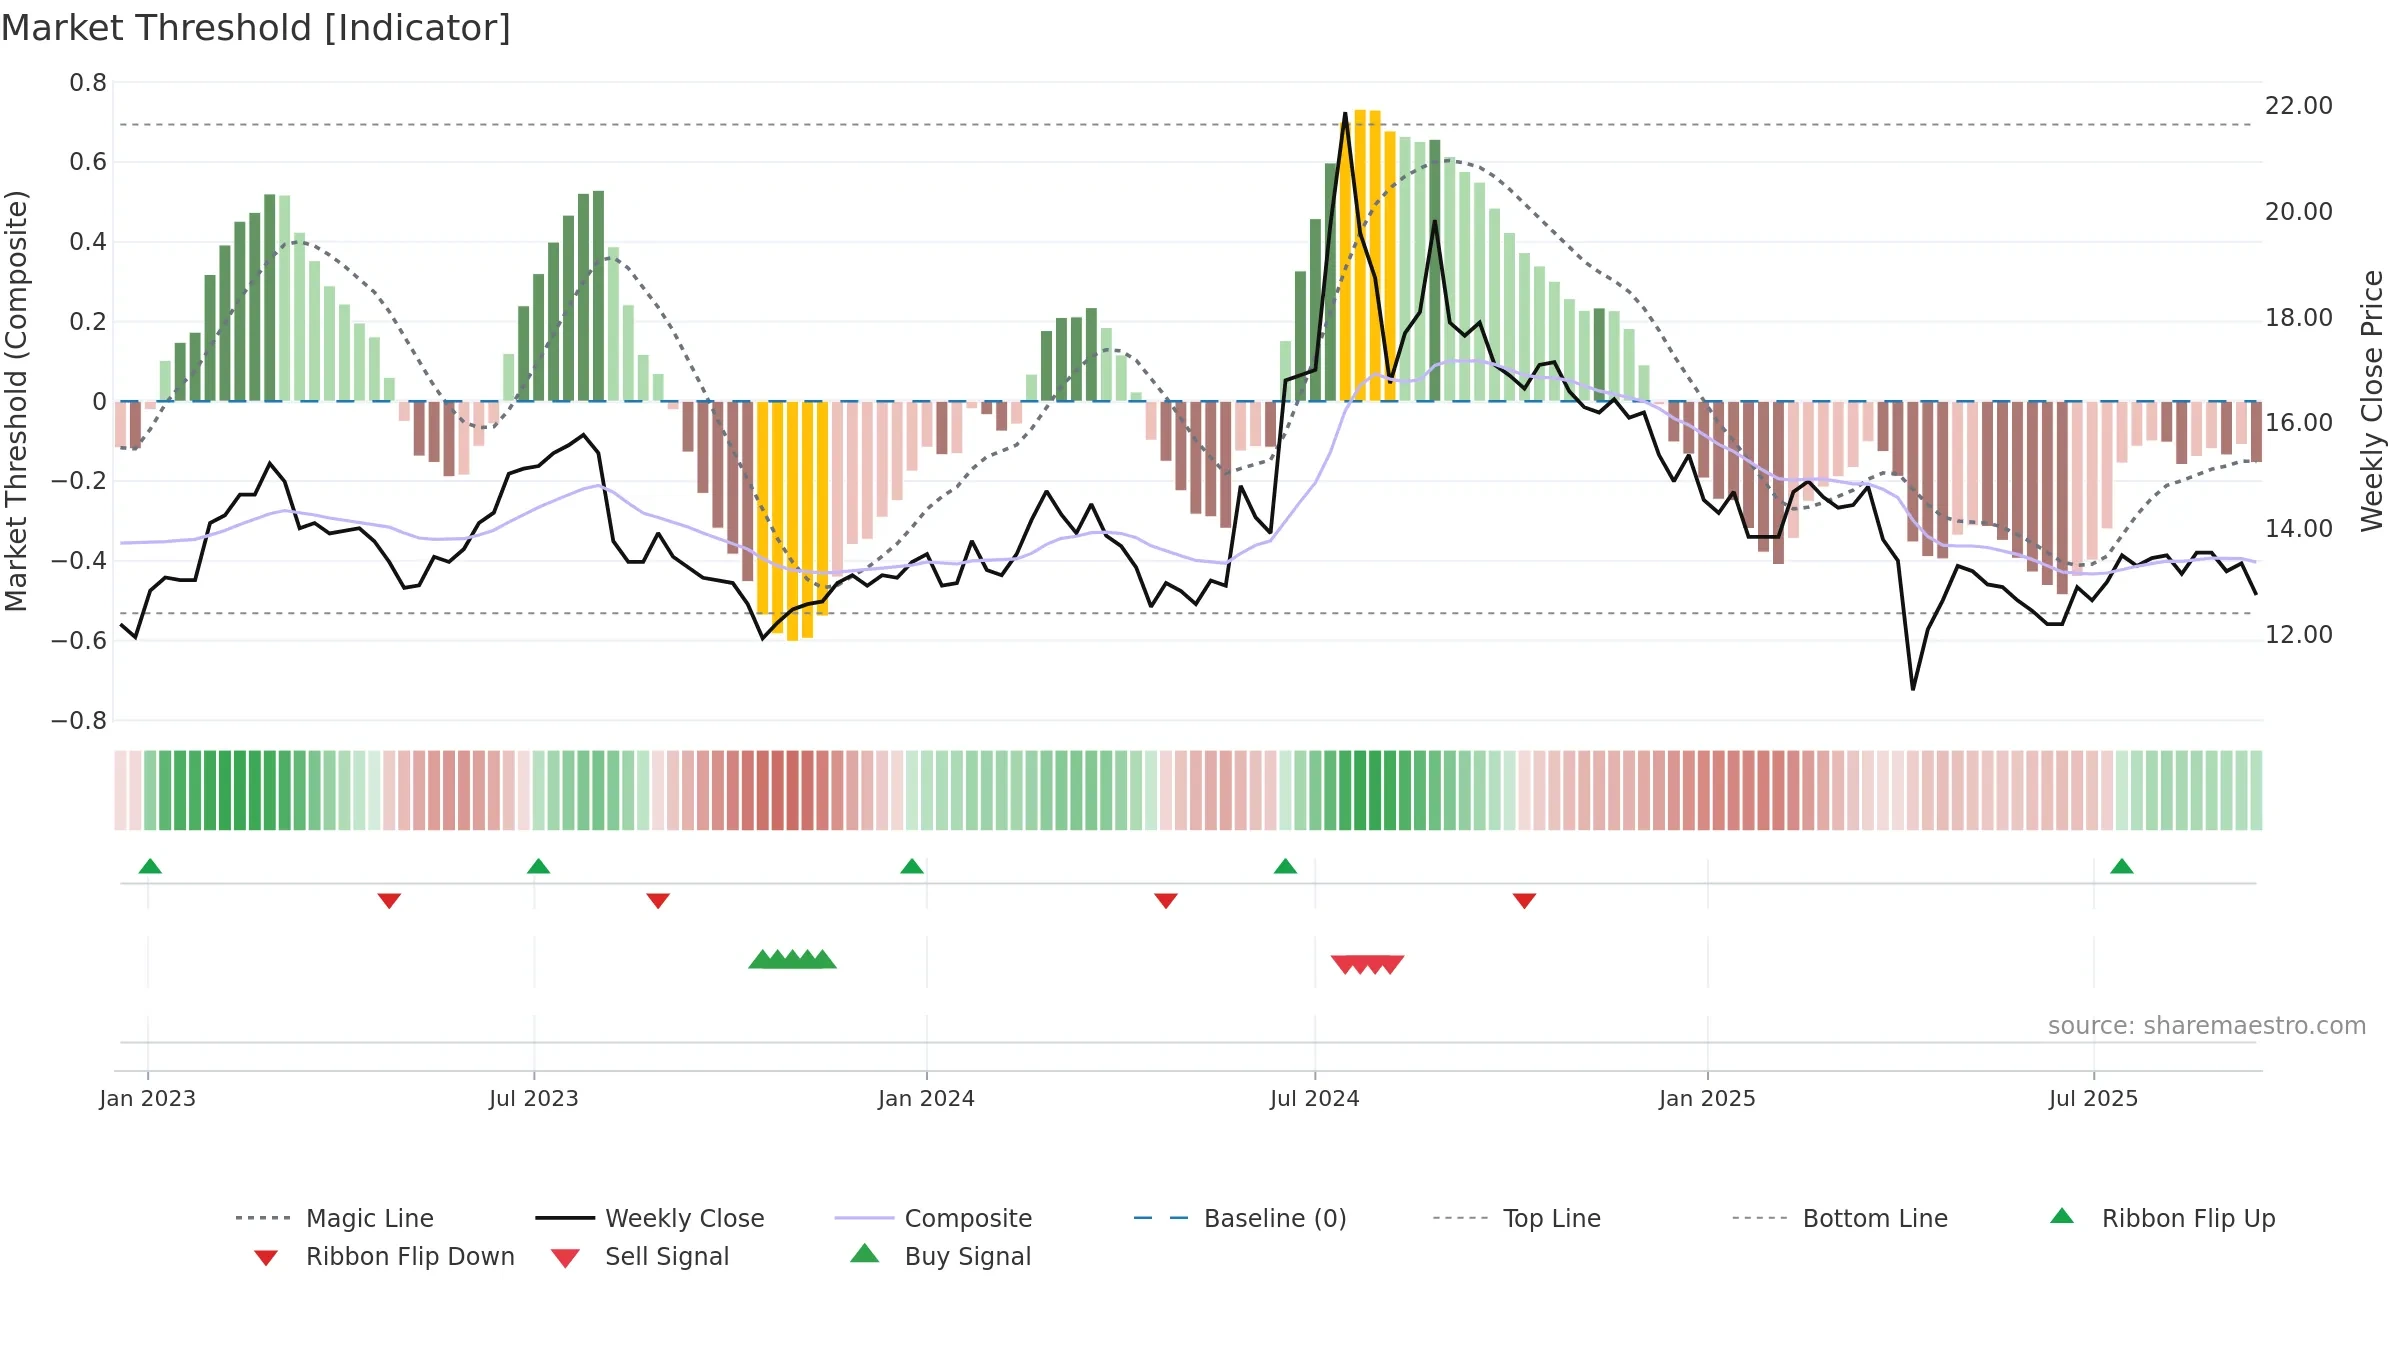Click the 18.00 price axis label
This screenshot has height=1350, width=2400.
tap(2299, 318)
